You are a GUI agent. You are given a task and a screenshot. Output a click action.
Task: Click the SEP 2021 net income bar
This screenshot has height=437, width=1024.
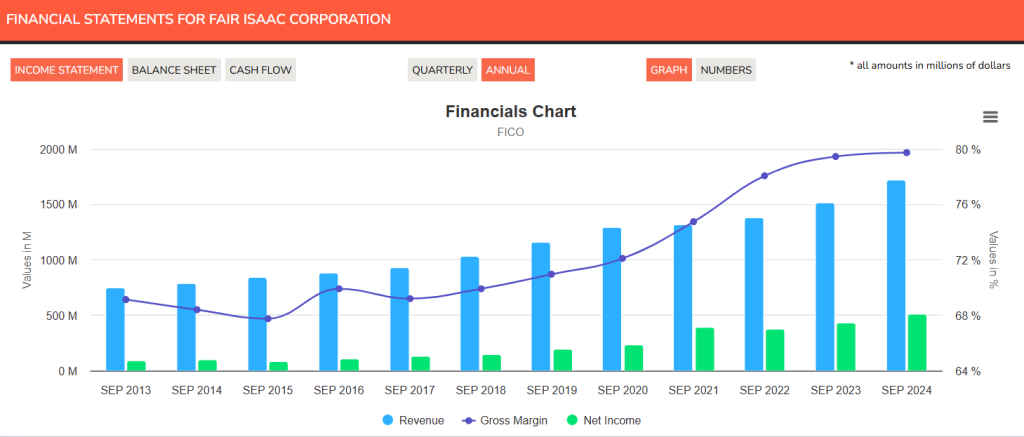point(705,349)
